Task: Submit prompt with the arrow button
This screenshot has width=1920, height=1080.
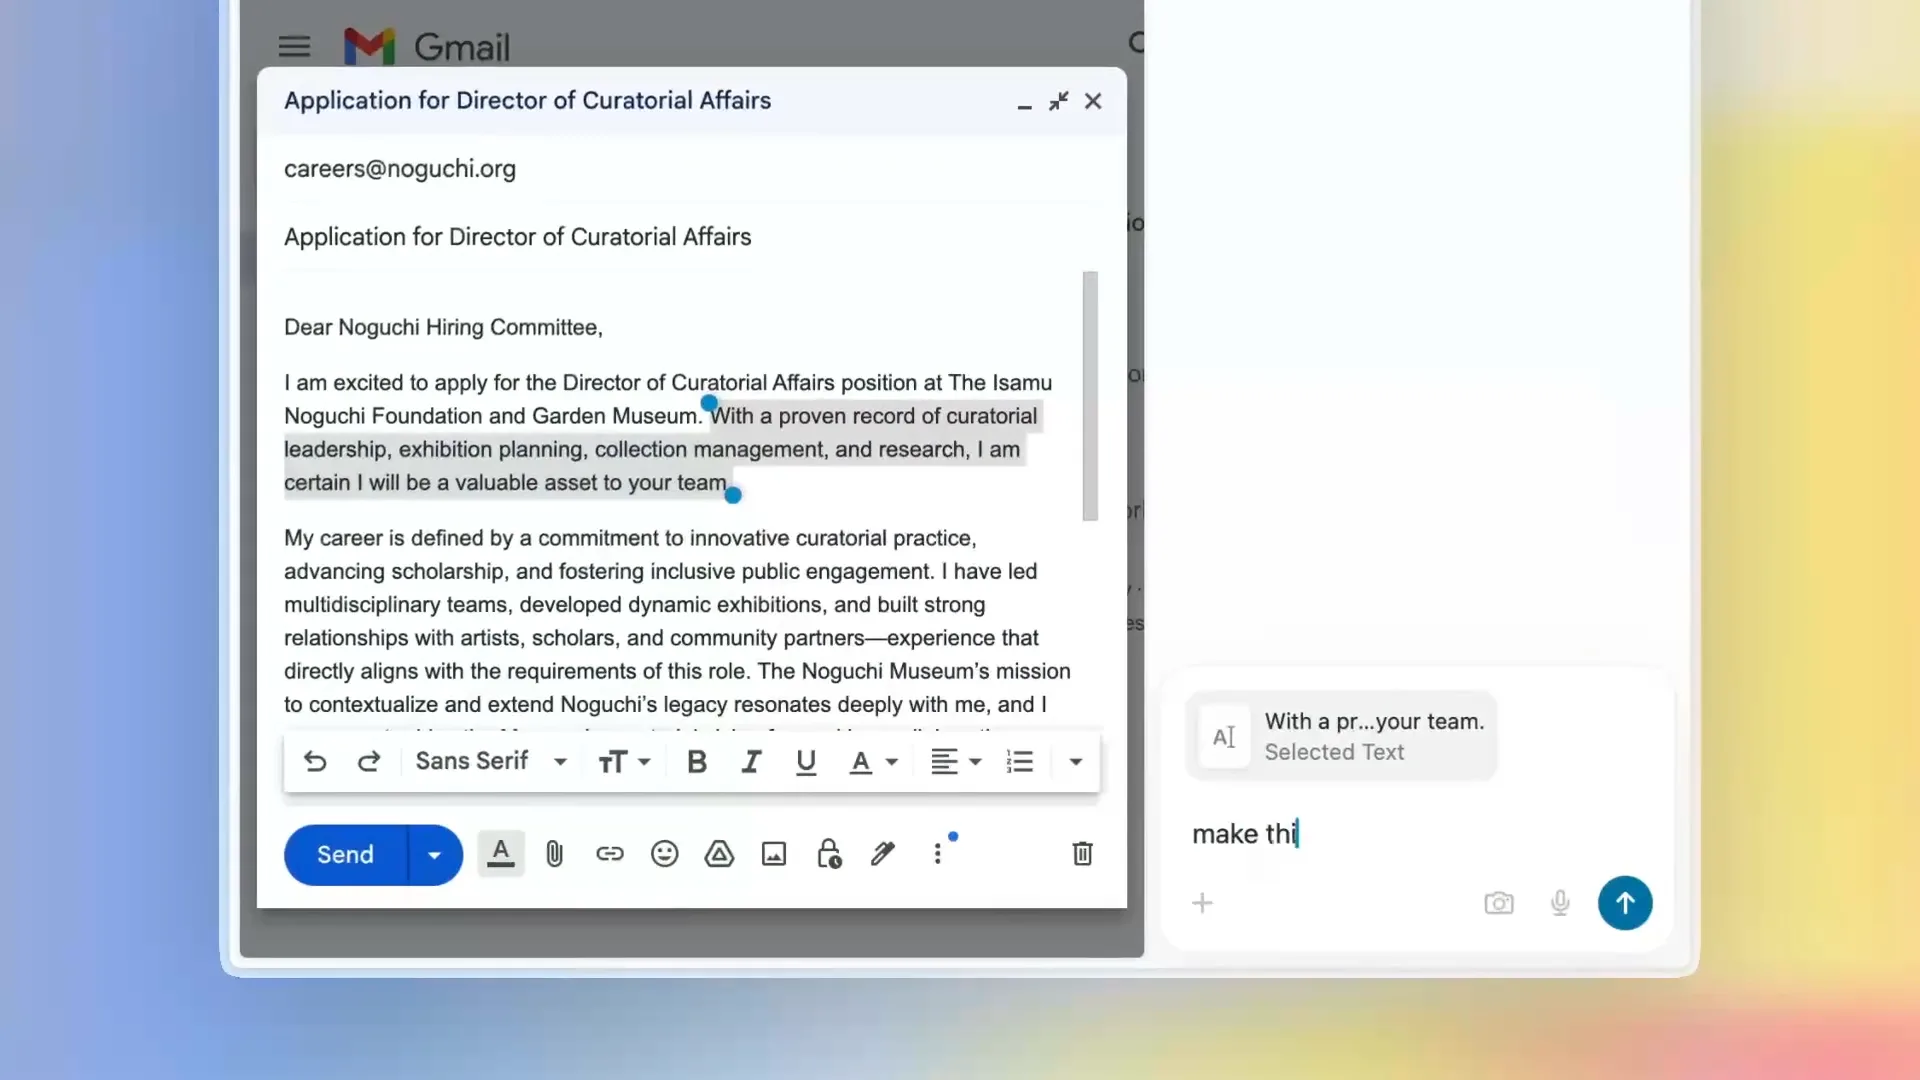Action: [x=1624, y=903]
